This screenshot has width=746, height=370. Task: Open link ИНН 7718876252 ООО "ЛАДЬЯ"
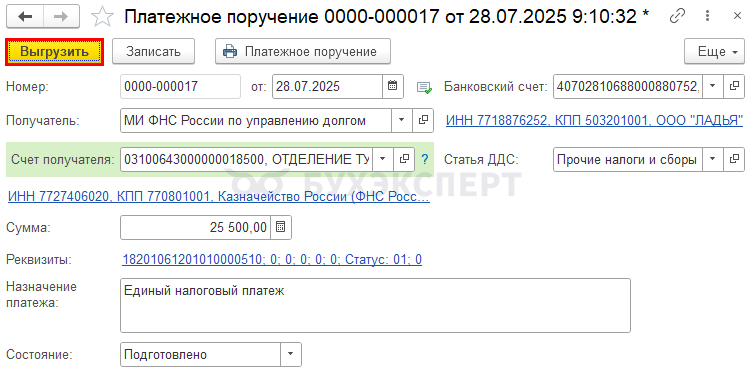point(594,120)
